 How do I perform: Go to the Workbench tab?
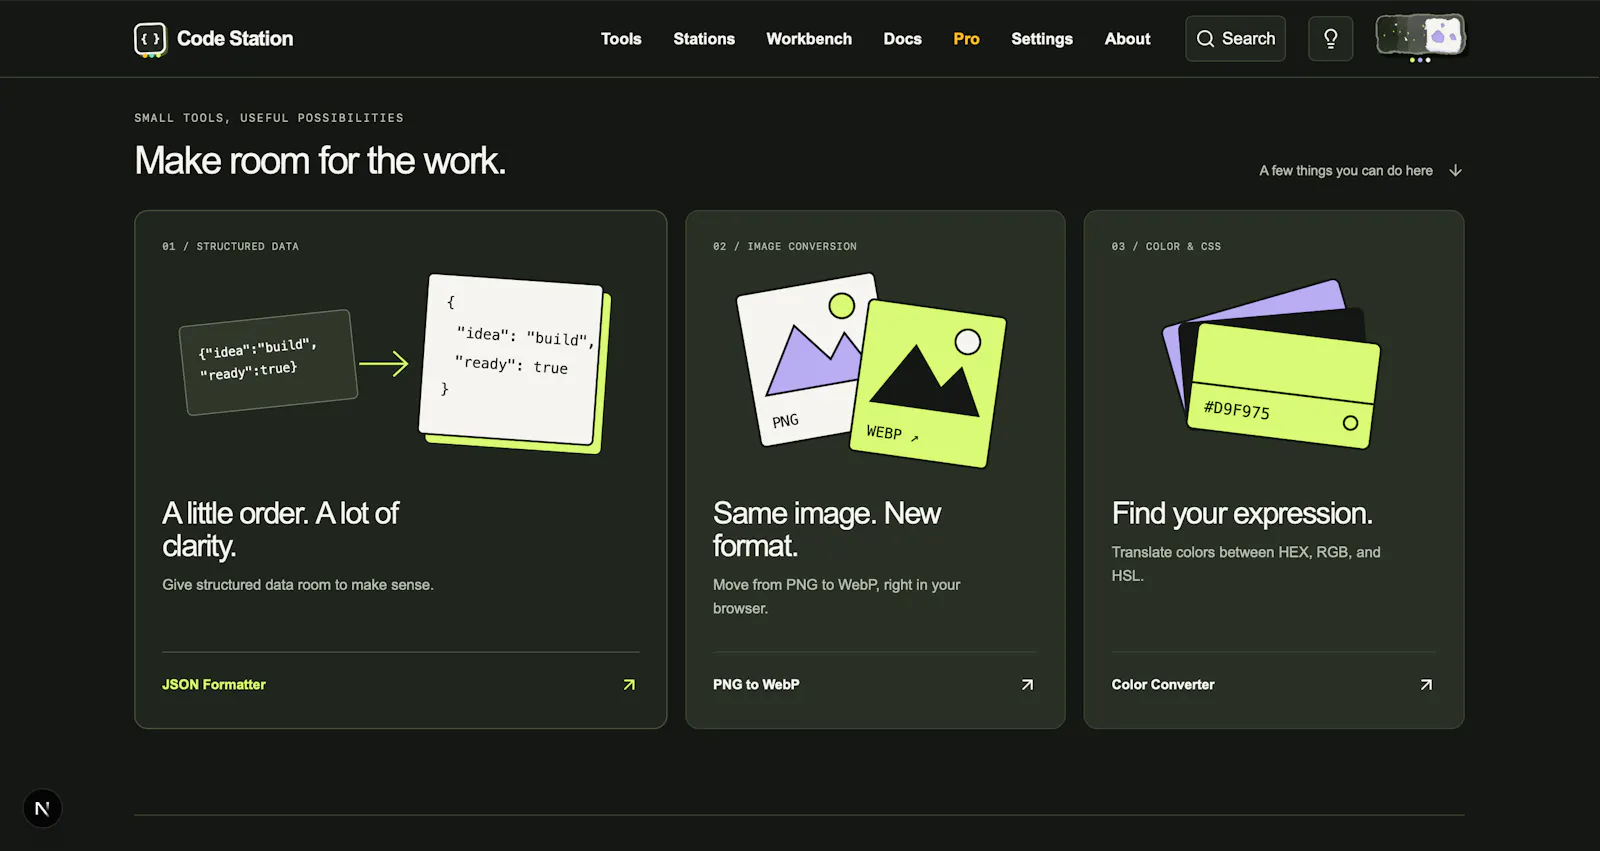tap(809, 39)
